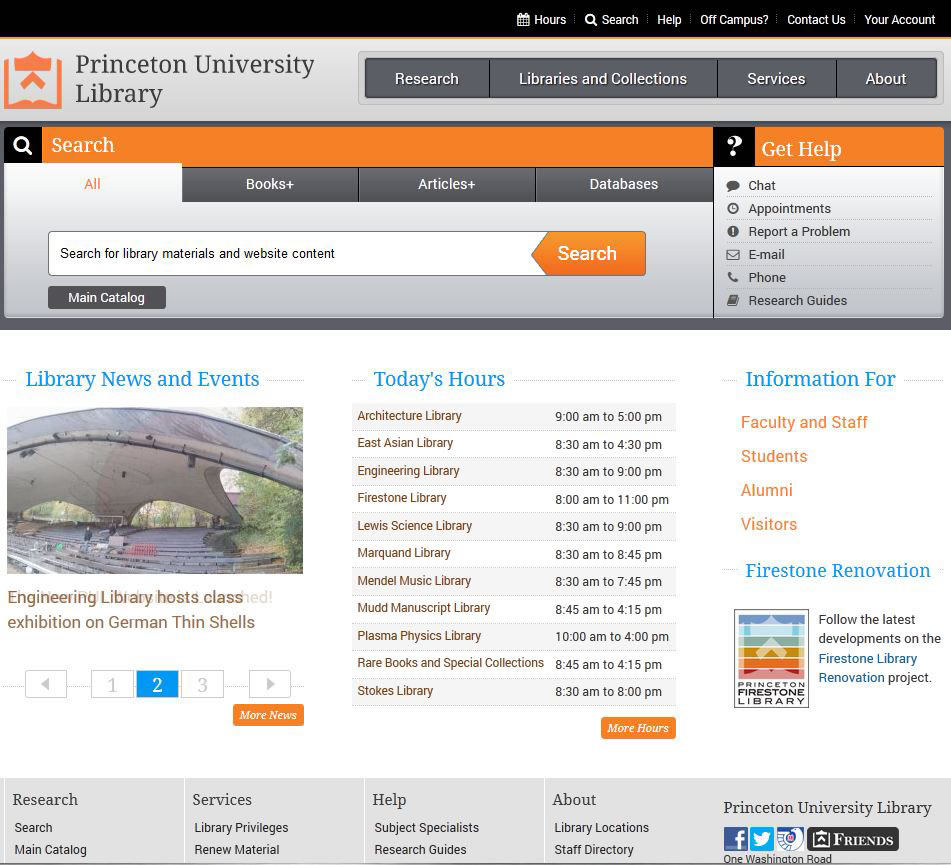The height and width of the screenshot is (865, 951).
Task: Click the library materials search input field
Action: pyautogui.click(x=290, y=254)
